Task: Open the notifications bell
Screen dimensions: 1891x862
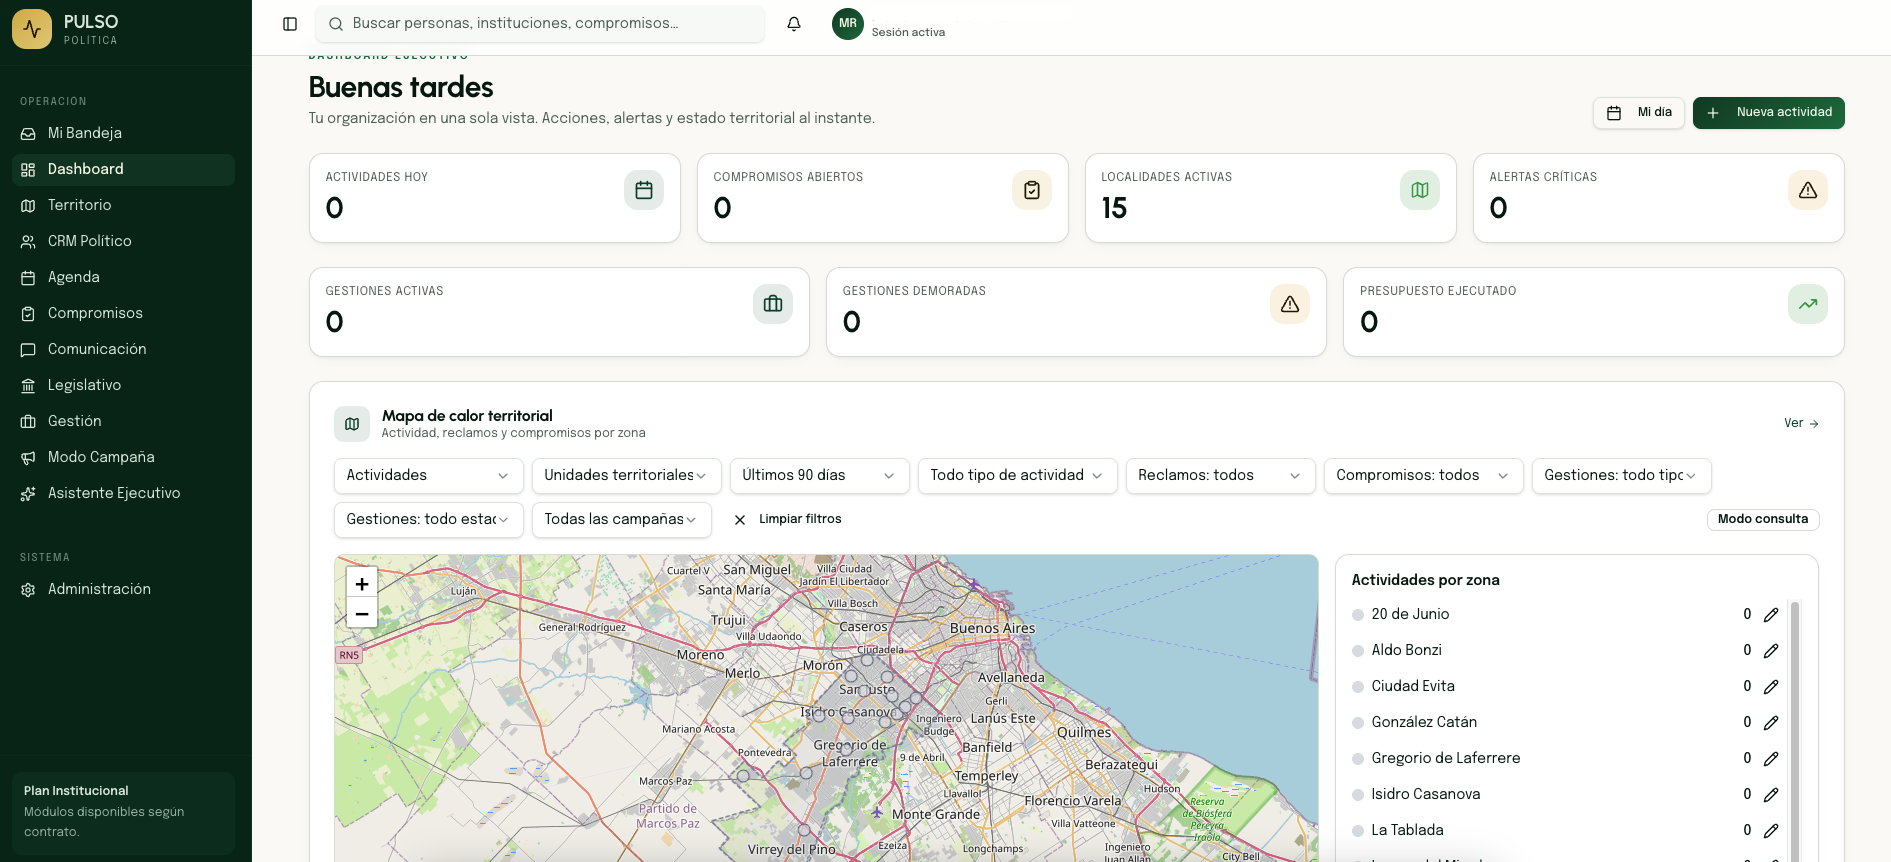Action: (794, 24)
